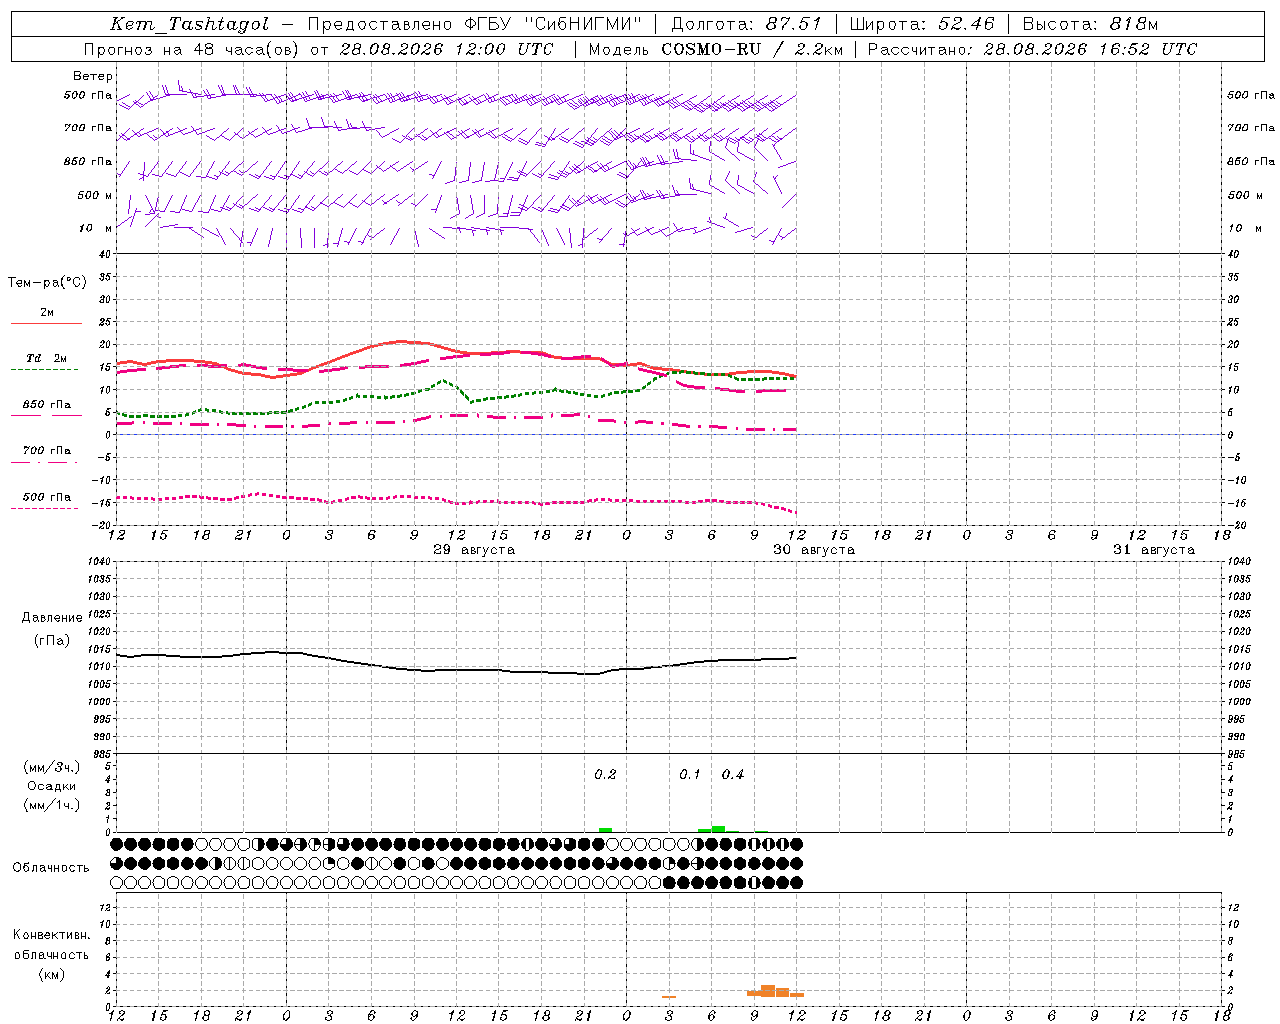The image size is (1280, 1024).
Task: Click the Конвективн. облачность panel label
Action: tap(52, 954)
